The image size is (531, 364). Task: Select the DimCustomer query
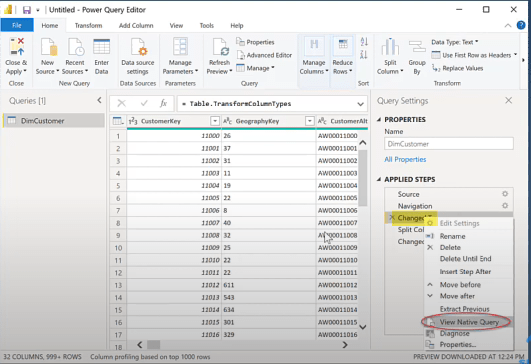pyautogui.click(x=54, y=121)
